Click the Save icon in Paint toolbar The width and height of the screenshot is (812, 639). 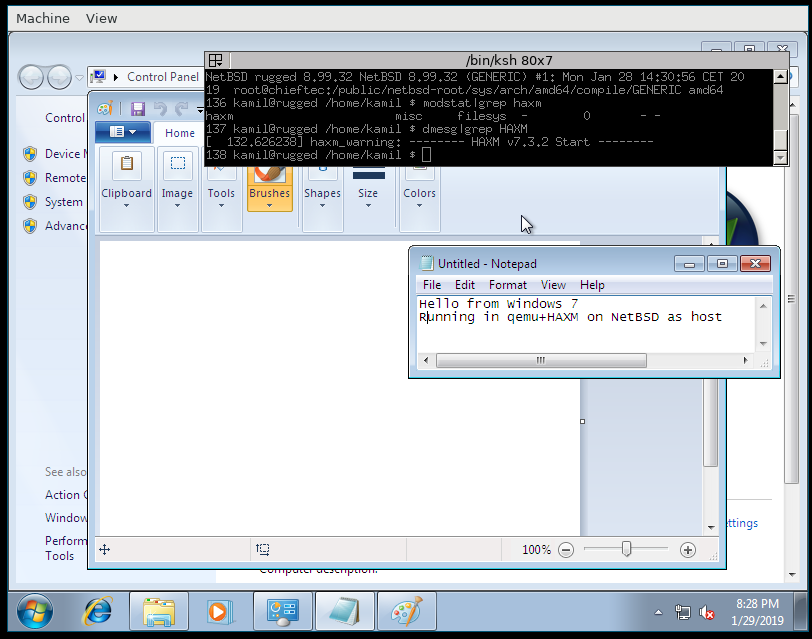138,109
